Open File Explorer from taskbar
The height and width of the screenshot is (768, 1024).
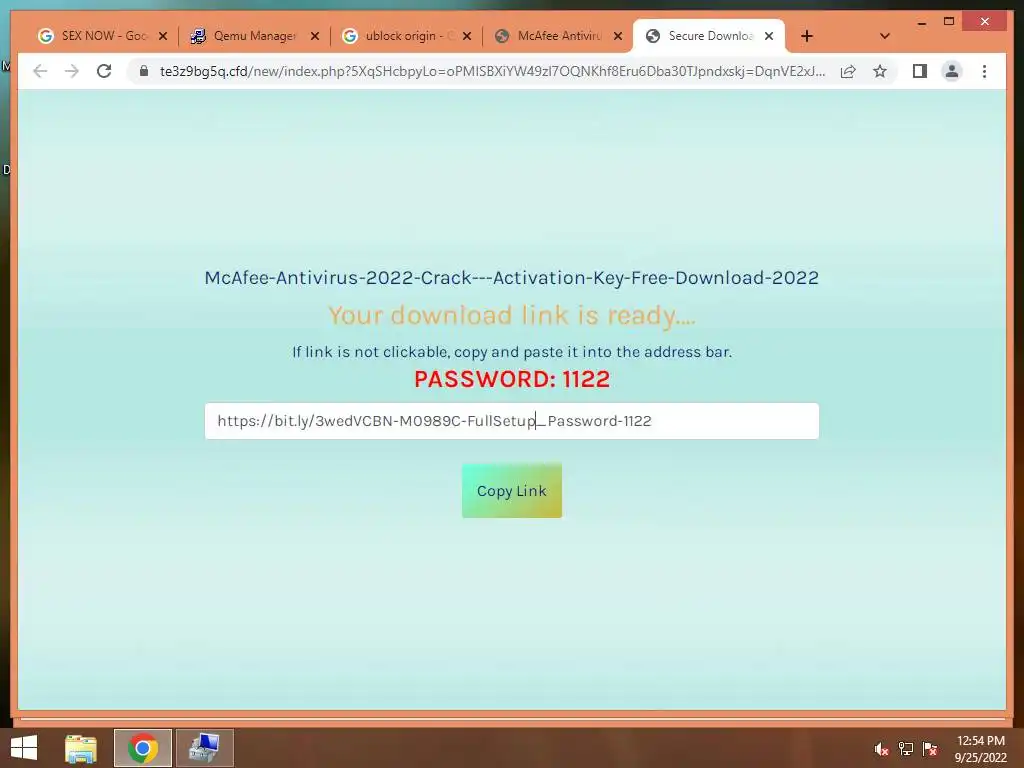tap(81, 748)
